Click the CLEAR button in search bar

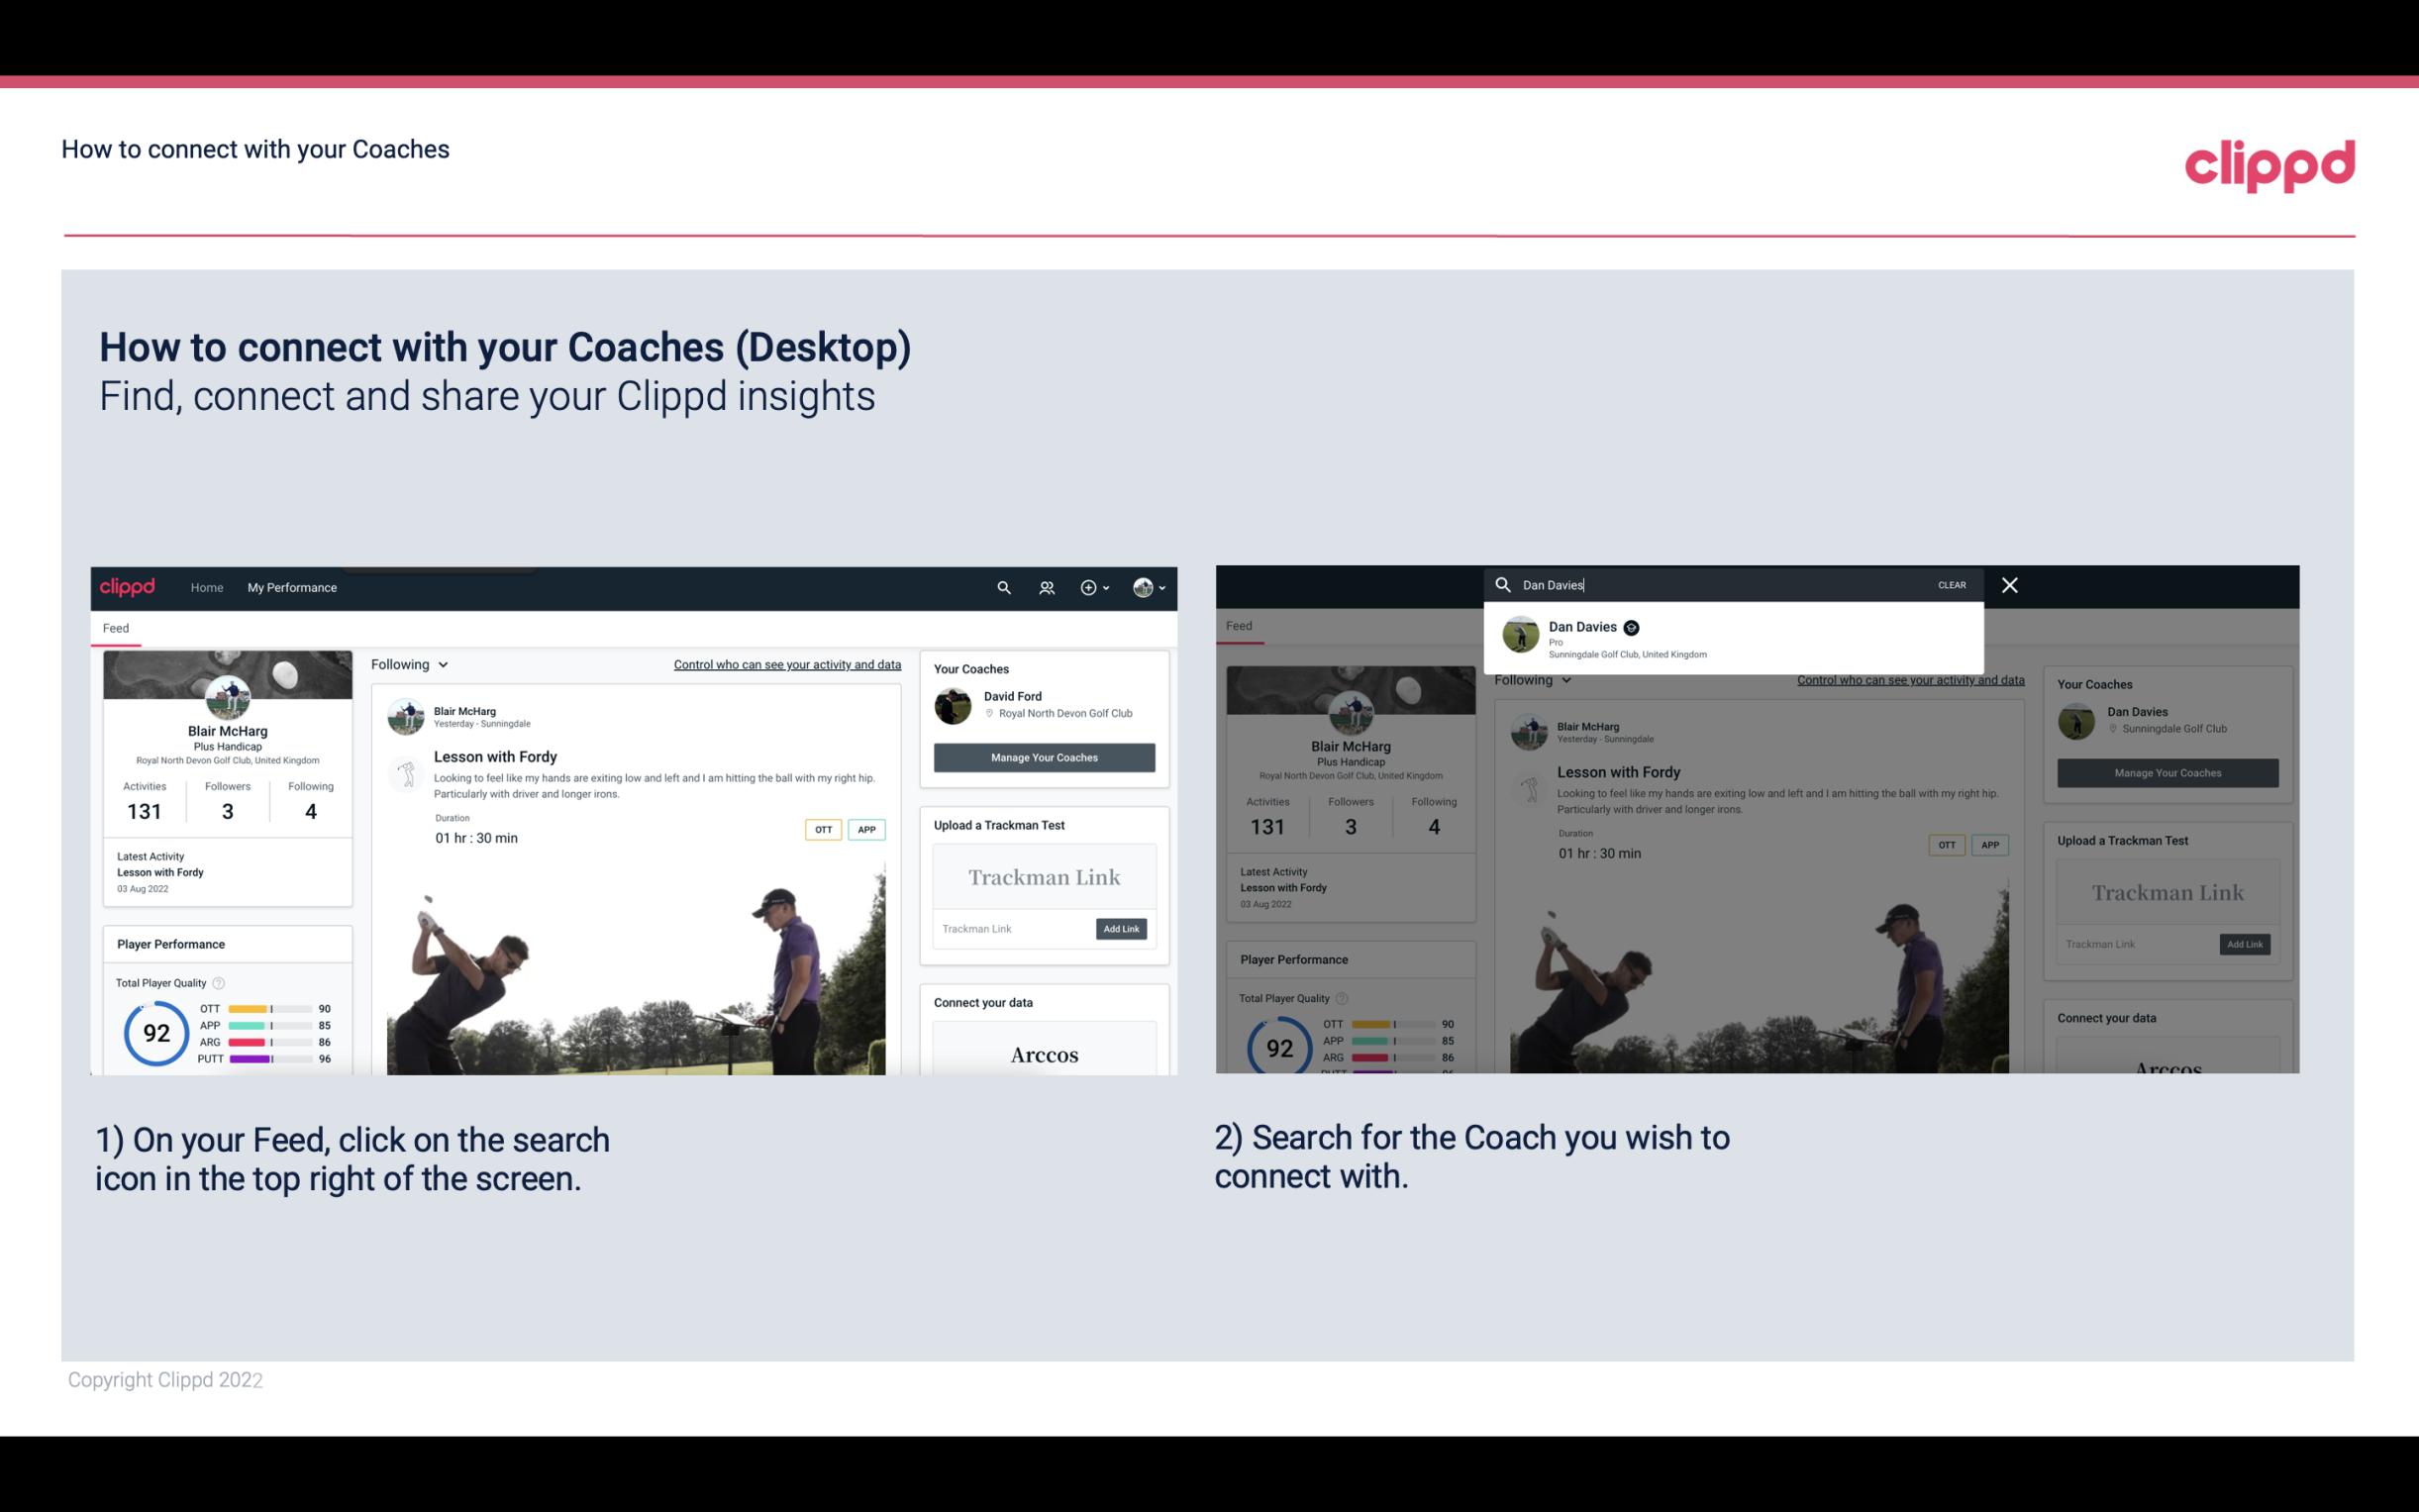1953,583
